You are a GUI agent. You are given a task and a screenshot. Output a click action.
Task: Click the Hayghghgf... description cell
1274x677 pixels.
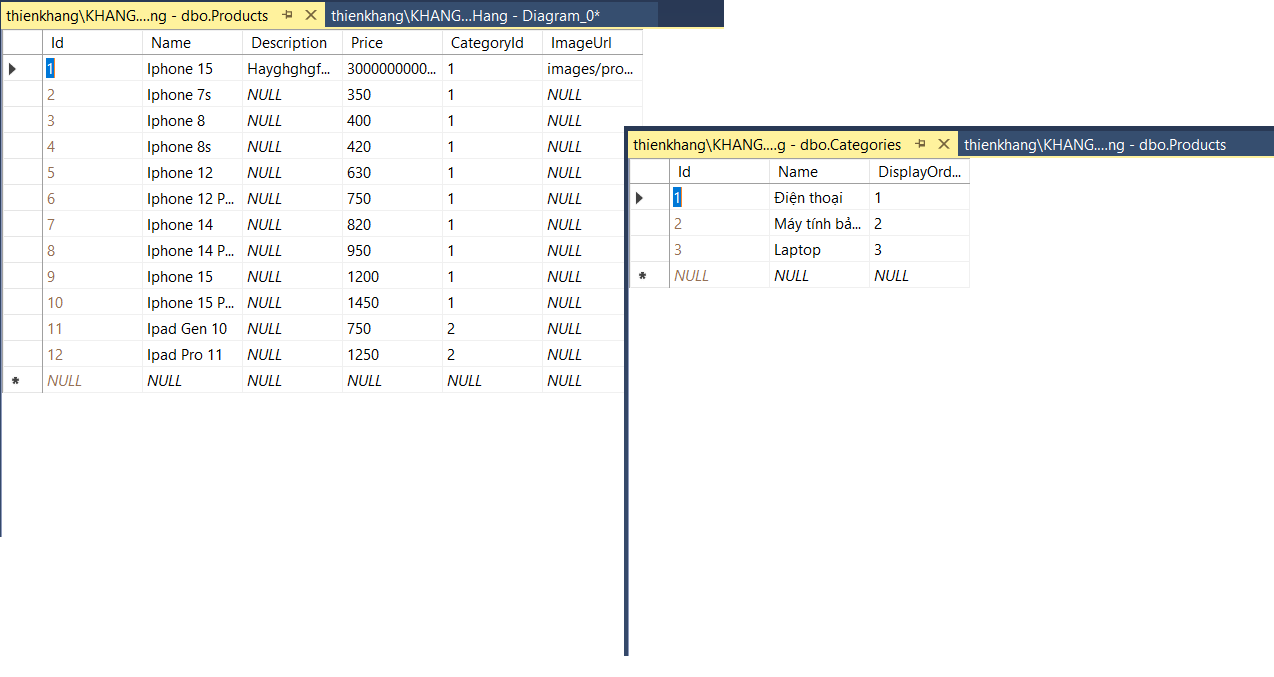292,69
